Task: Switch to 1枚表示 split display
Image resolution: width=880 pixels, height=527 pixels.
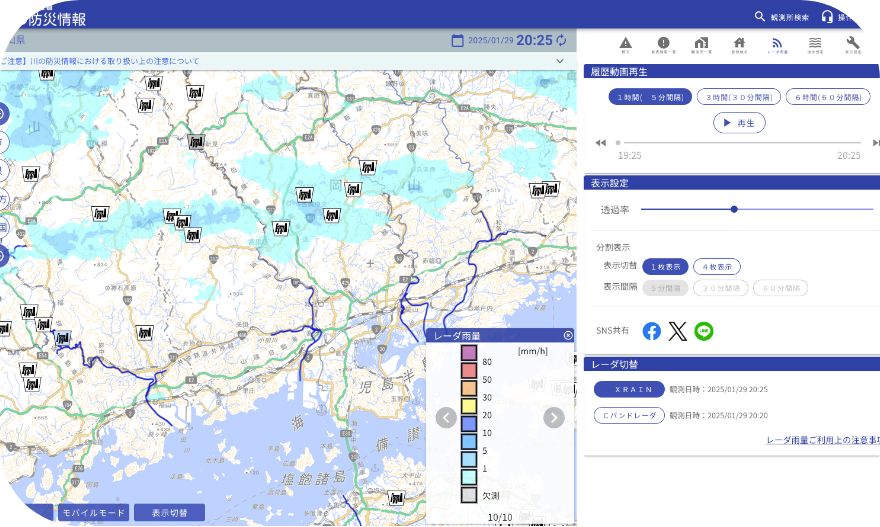Action: 665,267
